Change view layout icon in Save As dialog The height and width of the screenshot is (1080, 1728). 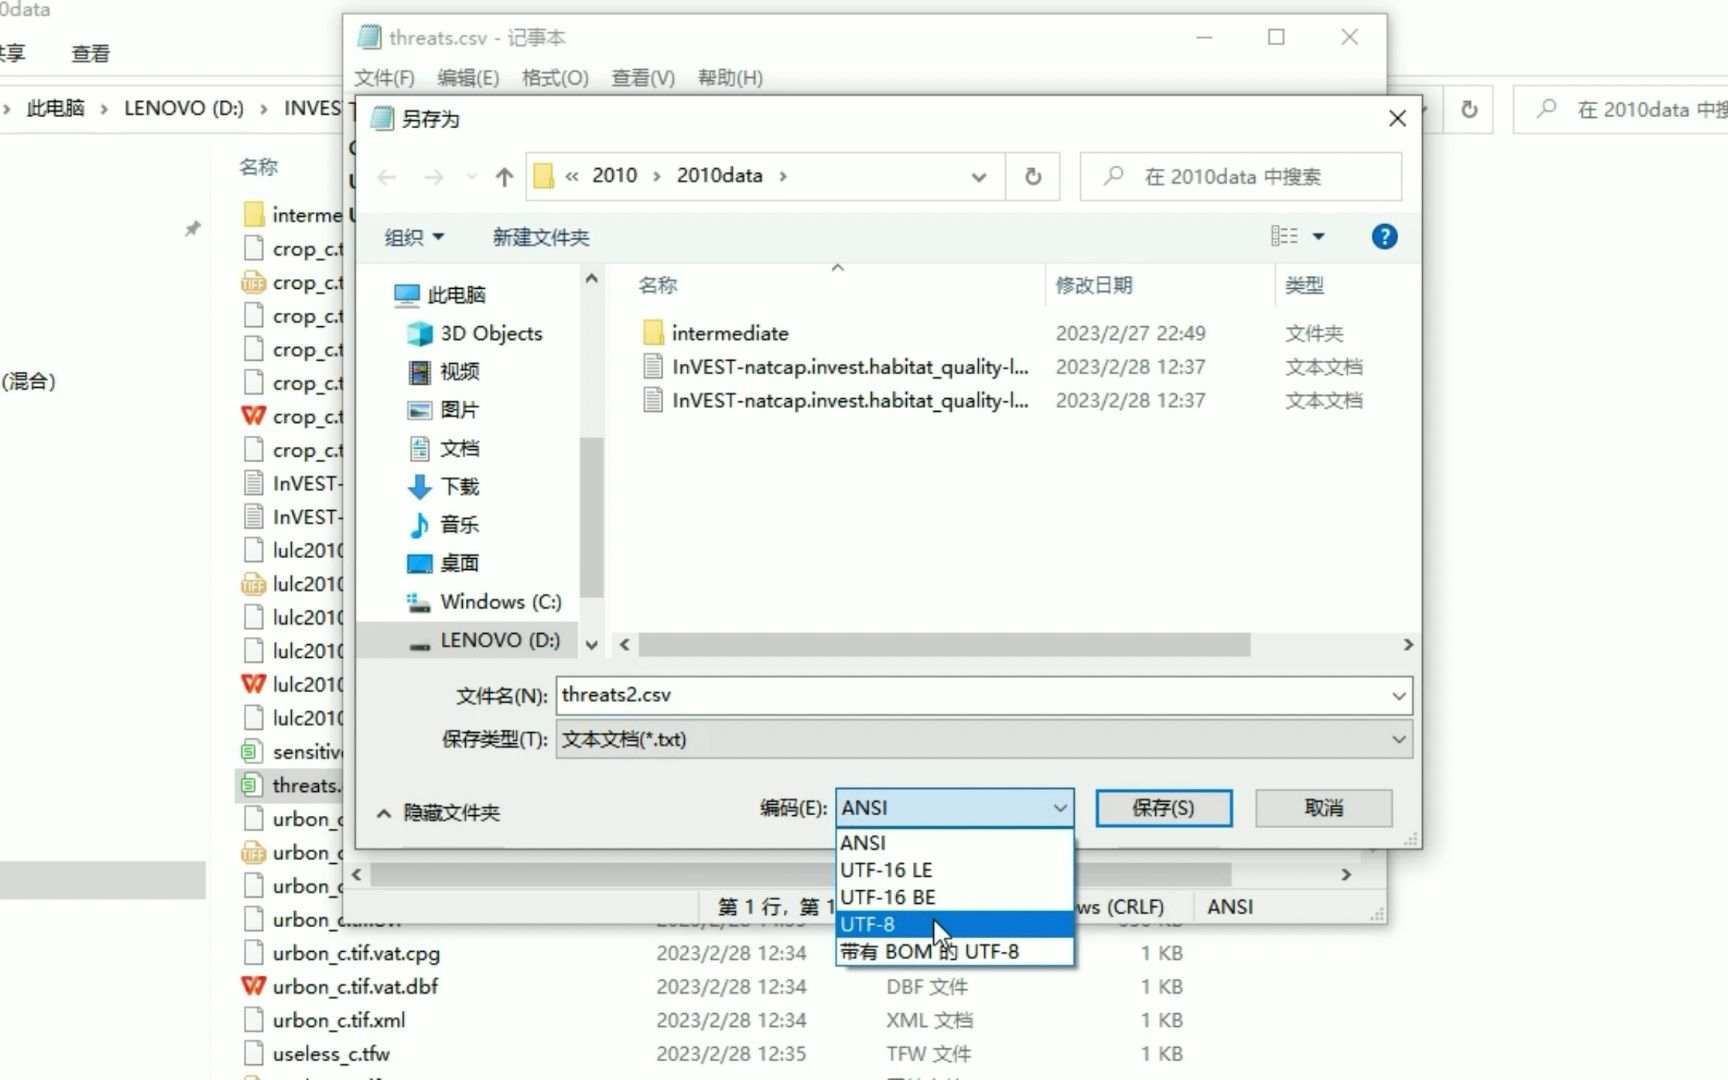pos(1285,236)
